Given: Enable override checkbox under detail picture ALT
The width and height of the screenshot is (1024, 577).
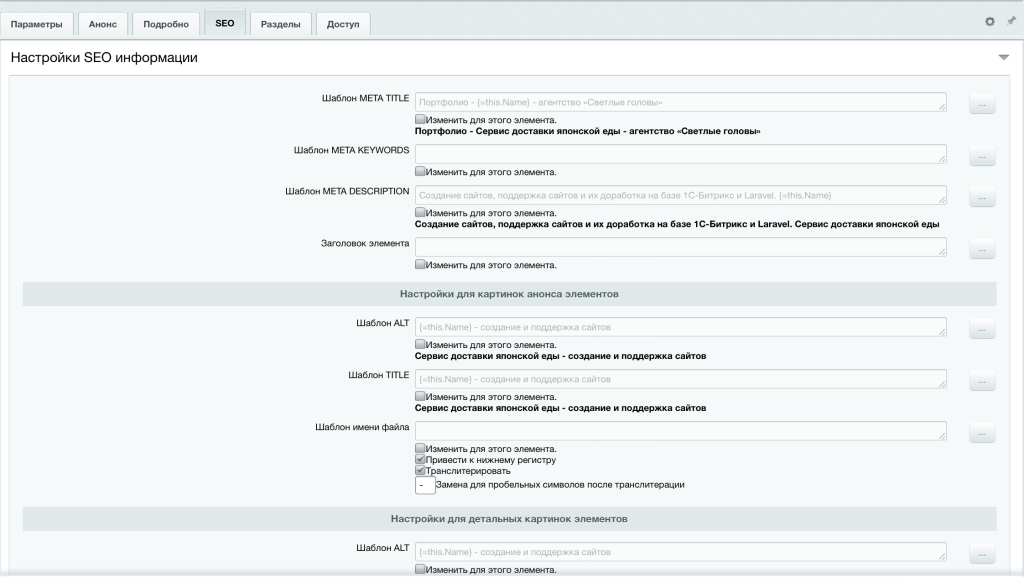Looking at the screenshot, I should 420,569.
